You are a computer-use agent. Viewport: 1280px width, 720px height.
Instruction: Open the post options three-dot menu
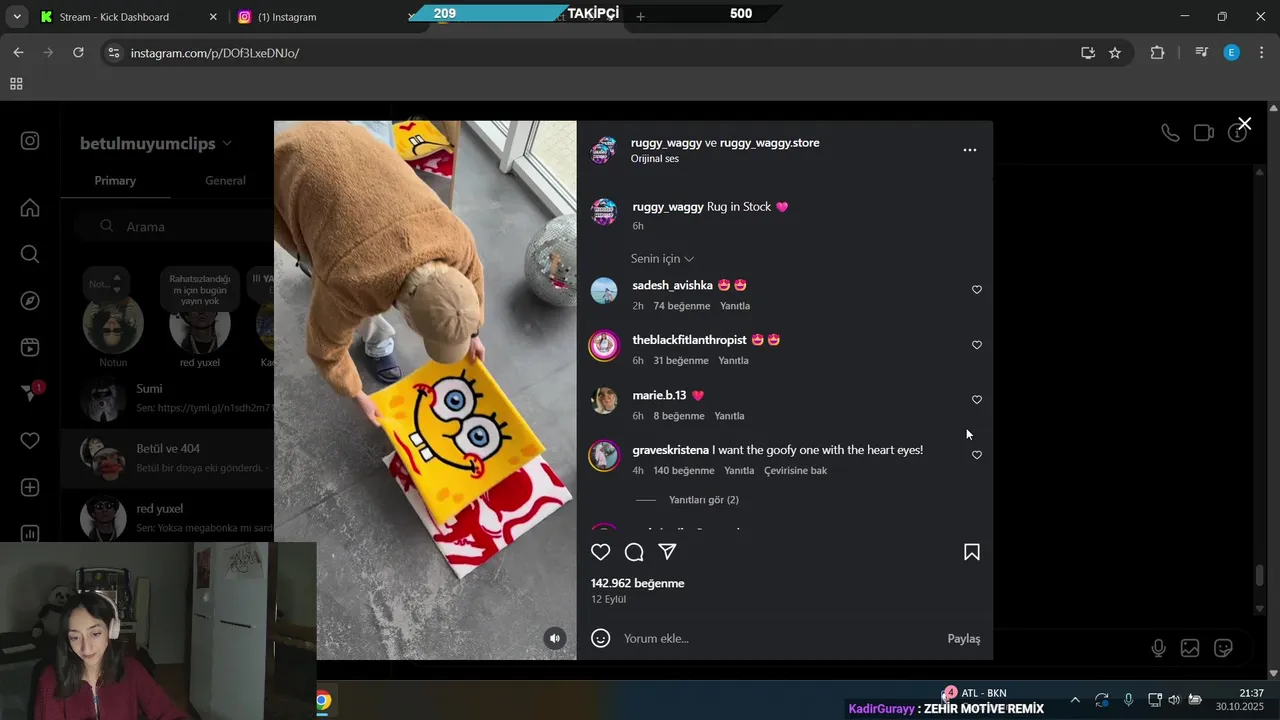pos(969,150)
